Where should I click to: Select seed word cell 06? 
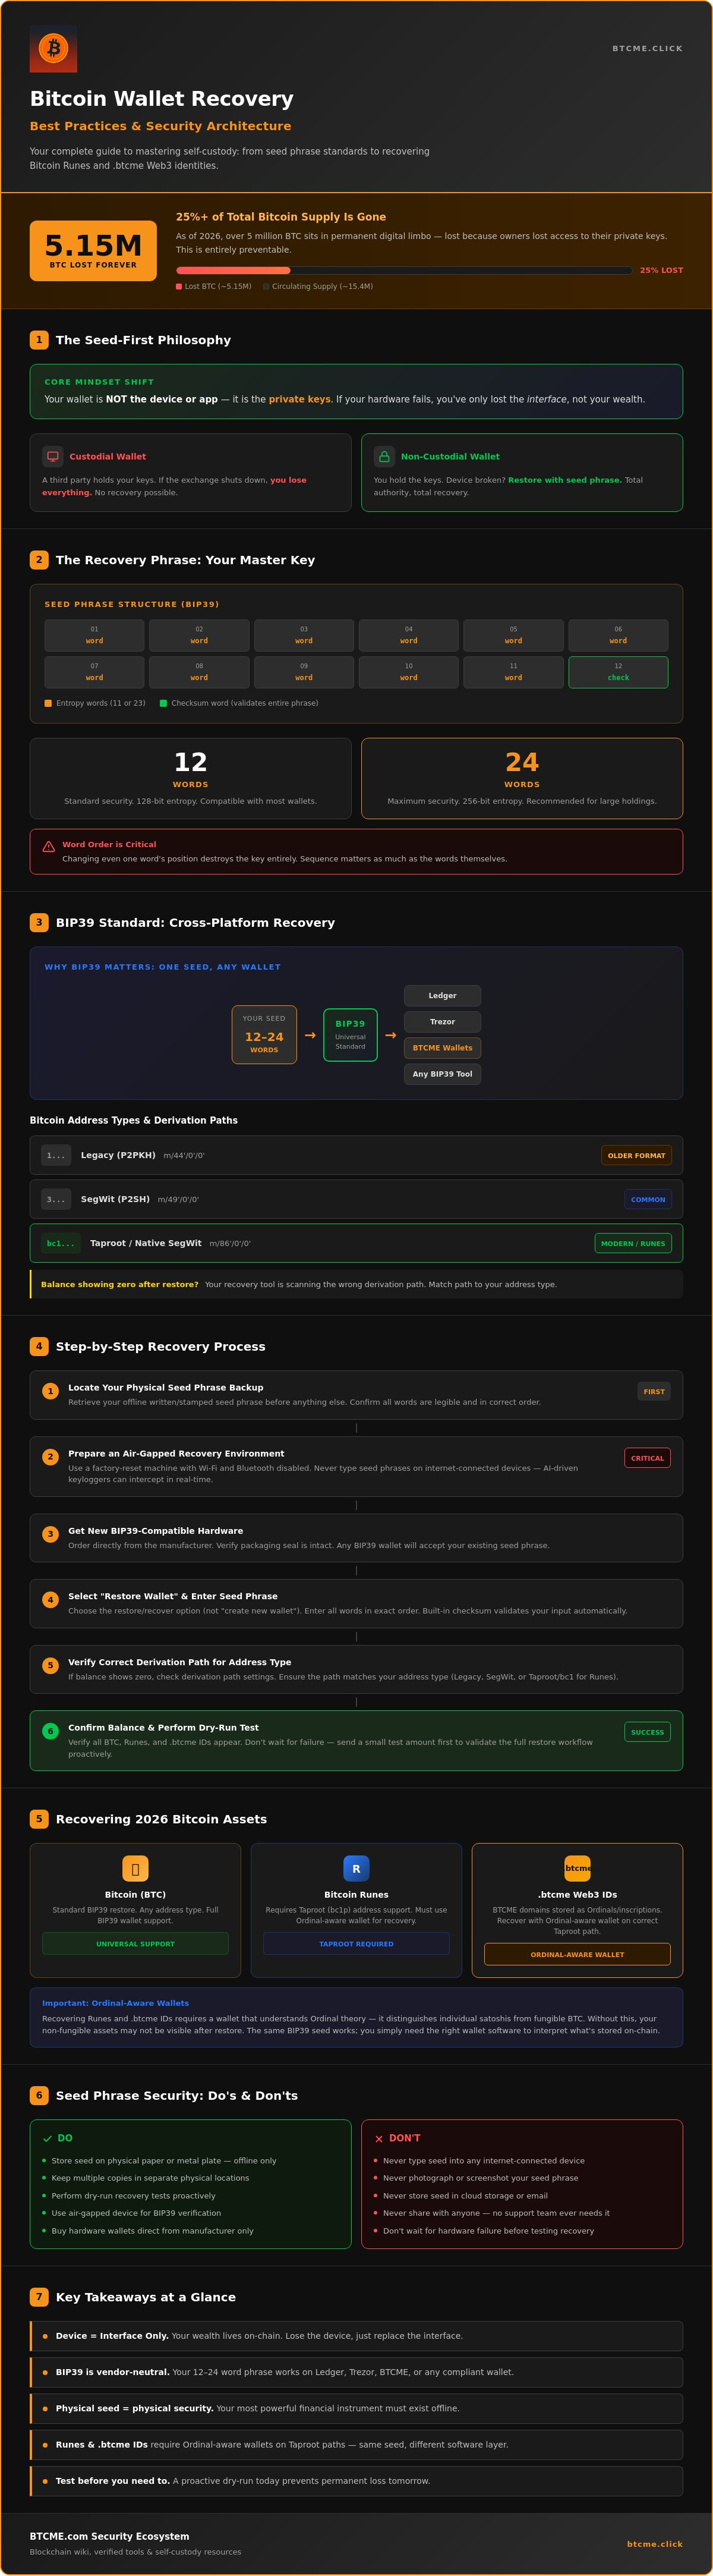(618, 635)
